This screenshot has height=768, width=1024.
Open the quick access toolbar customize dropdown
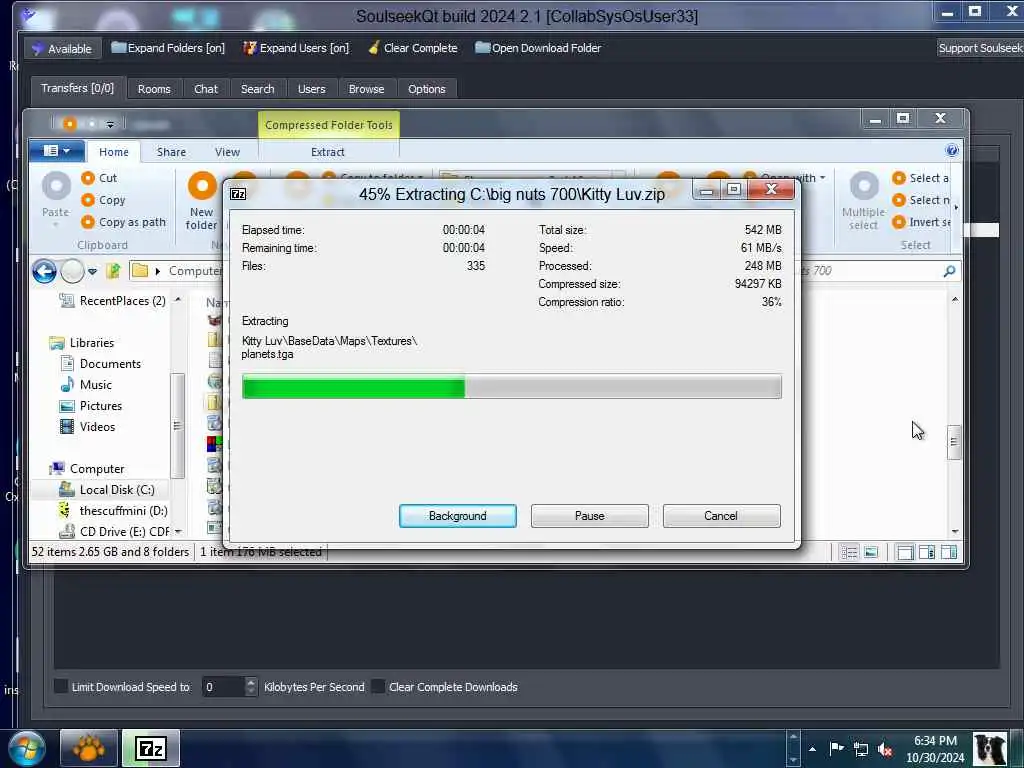coord(110,124)
